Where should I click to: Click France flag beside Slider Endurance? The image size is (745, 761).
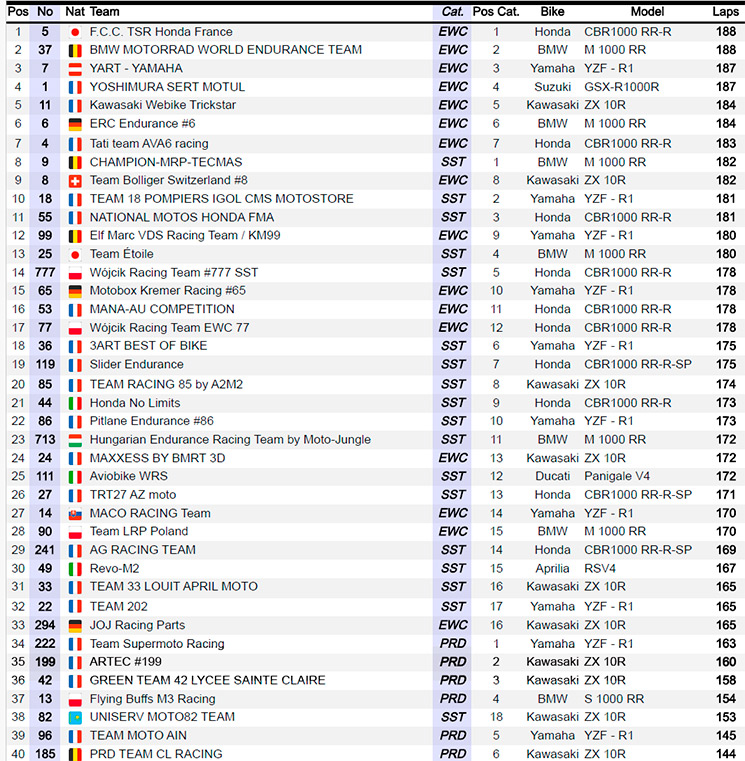(x=75, y=365)
